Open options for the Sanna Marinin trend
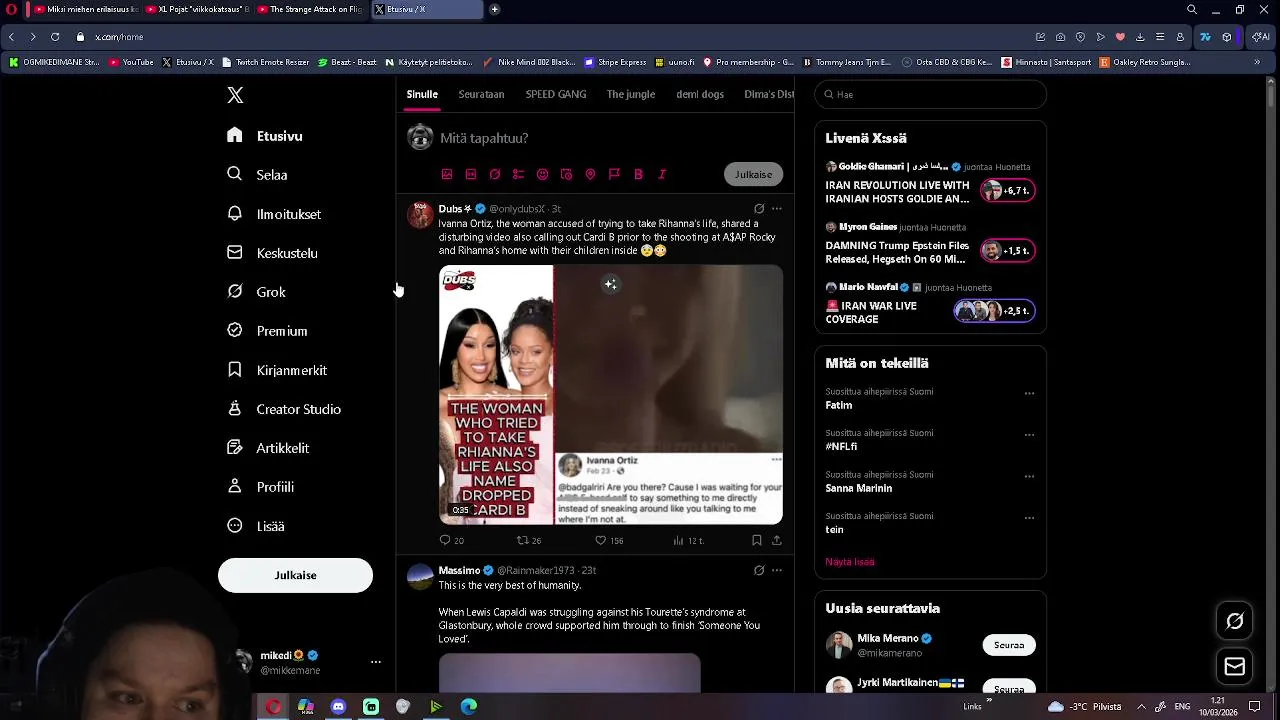This screenshot has height=720, width=1280. point(1029,477)
